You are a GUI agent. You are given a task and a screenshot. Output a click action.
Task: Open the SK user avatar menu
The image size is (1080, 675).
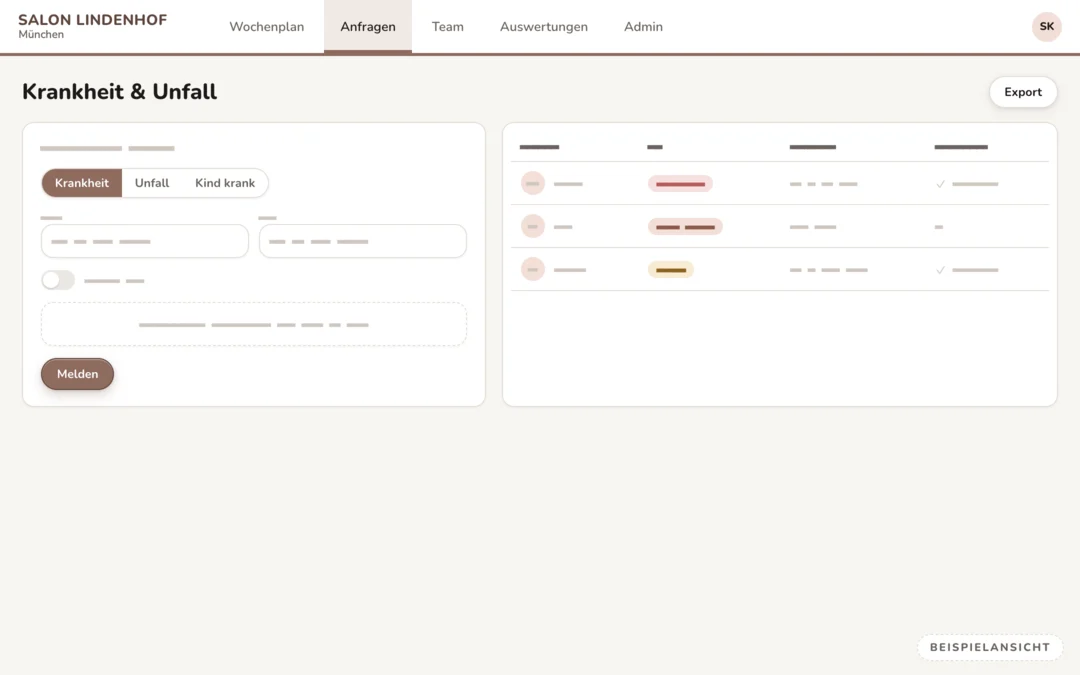point(1046,27)
